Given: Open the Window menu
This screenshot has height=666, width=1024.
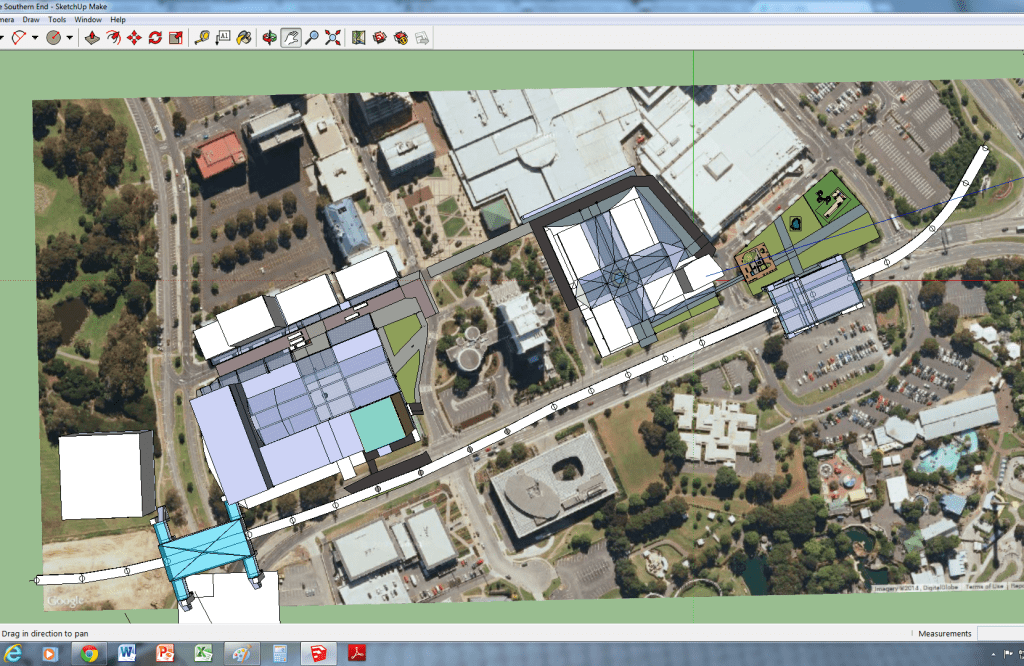Looking at the screenshot, I should 88,19.
